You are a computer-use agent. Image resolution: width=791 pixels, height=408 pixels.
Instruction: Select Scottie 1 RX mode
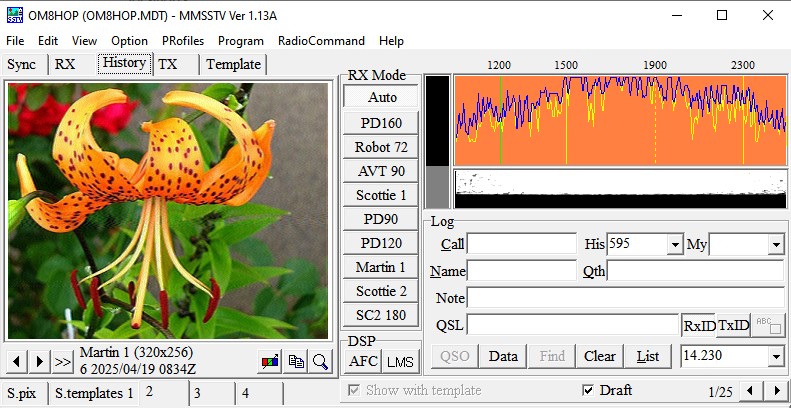pos(381,195)
